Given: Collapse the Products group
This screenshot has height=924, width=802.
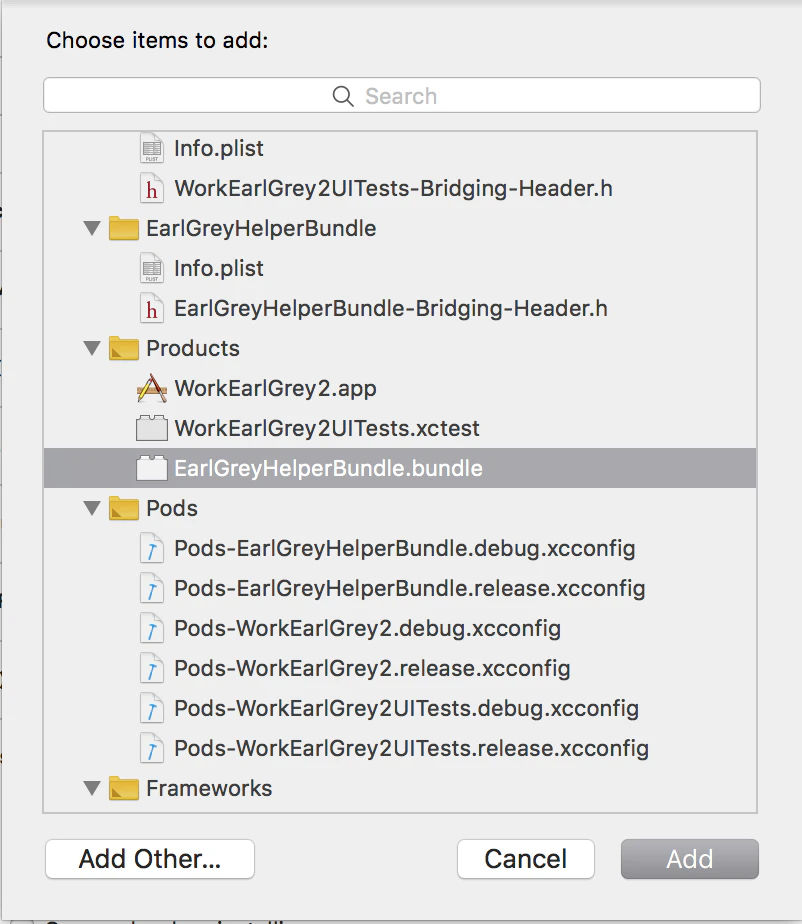Looking at the screenshot, I should 92,348.
